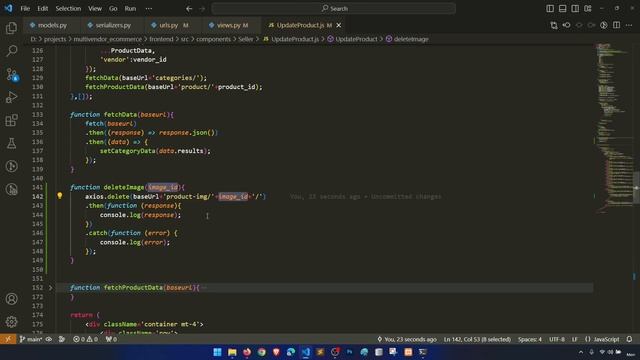This screenshot has width=640, height=360.
Task: Open the Manage gear icon
Action: coord(11,322)
